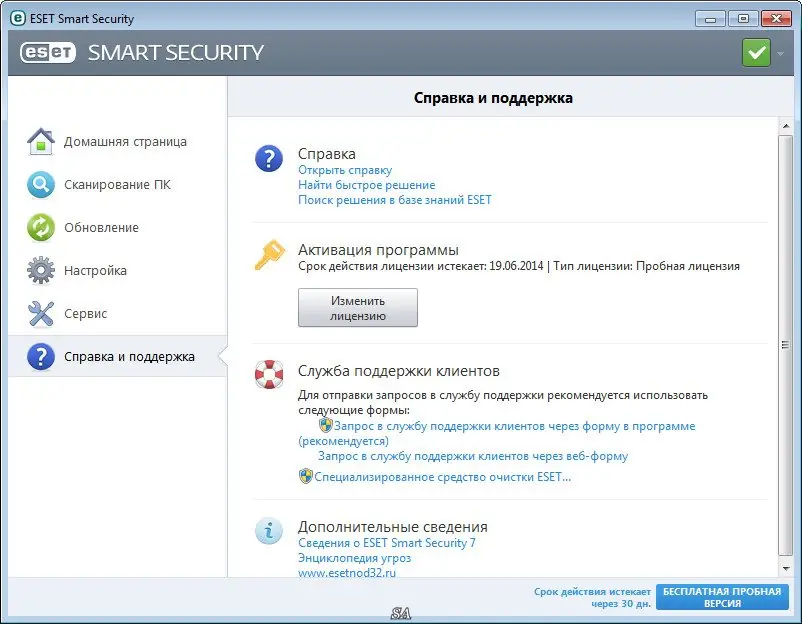The image size is (802, 624).
Task: Click the key icon beside Активация программы
Action: pos(269,258)
